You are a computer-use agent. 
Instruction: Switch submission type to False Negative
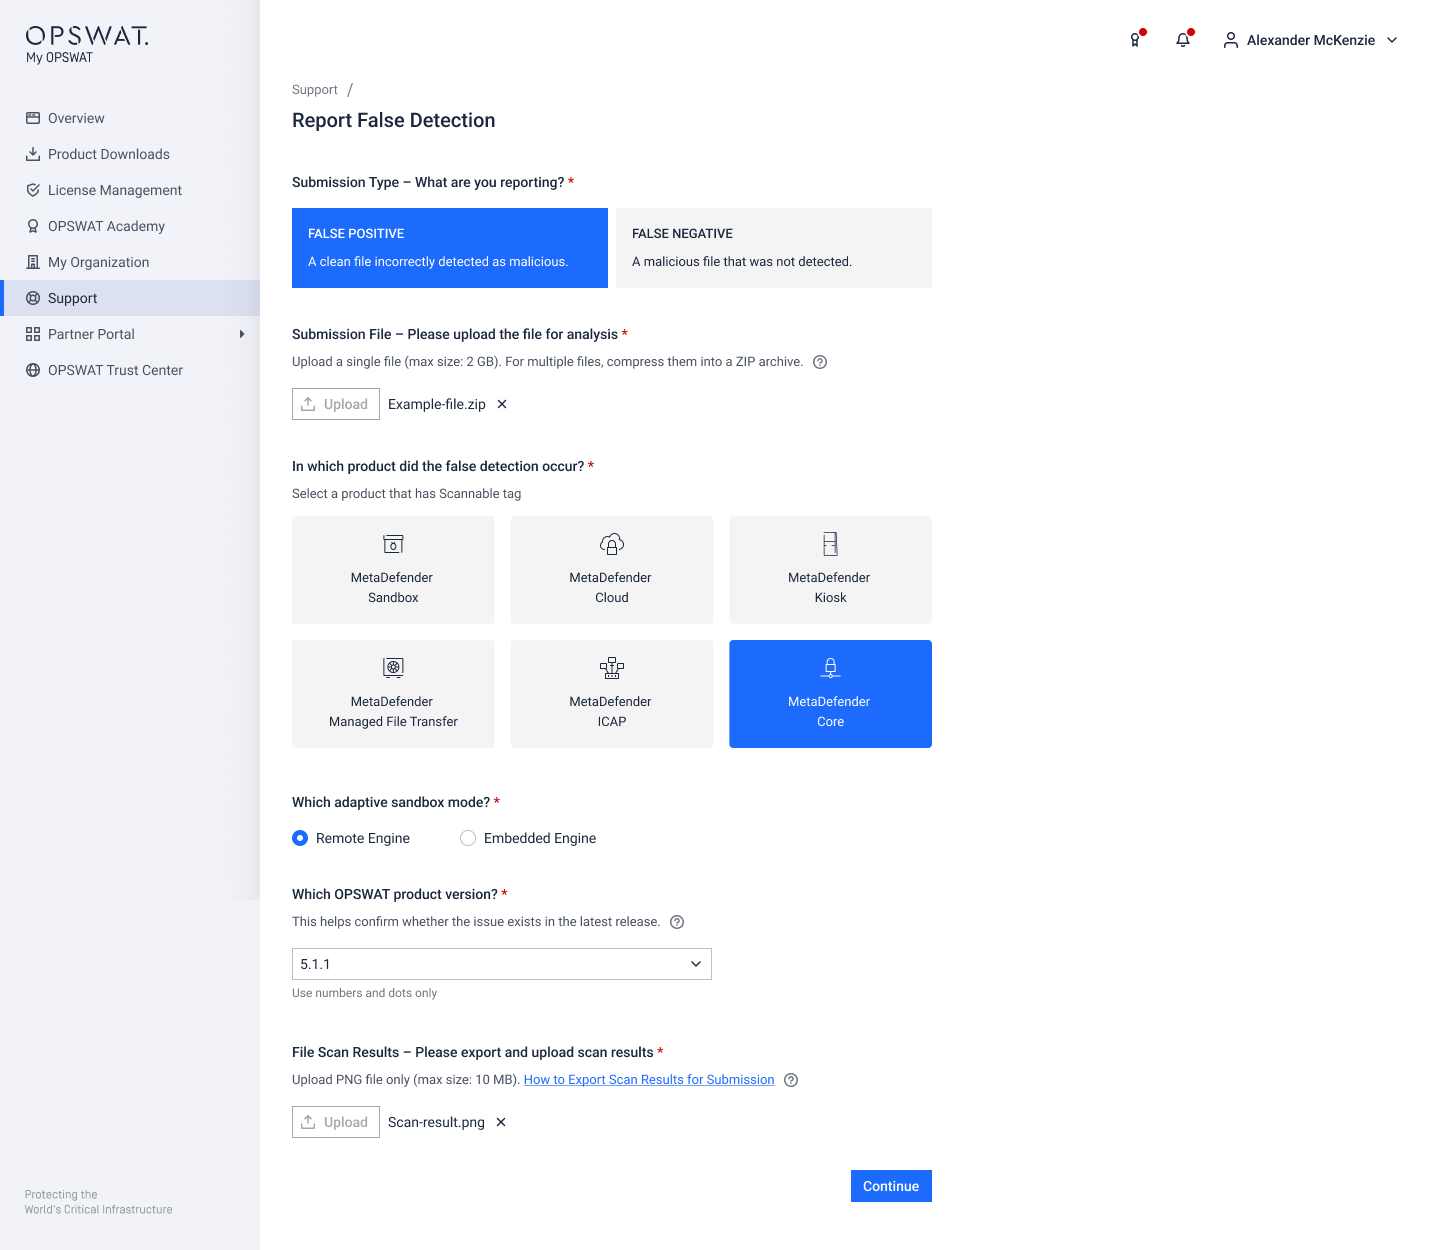click(773, 248)
